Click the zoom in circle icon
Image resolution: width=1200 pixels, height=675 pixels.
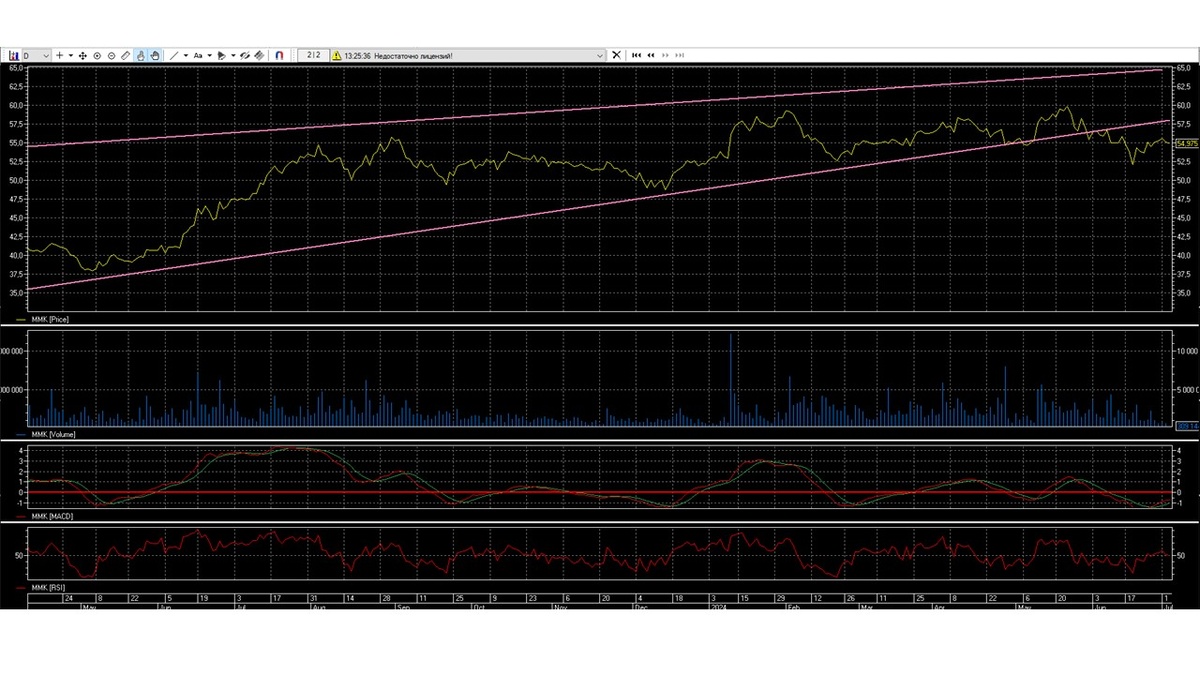point(97,56)
